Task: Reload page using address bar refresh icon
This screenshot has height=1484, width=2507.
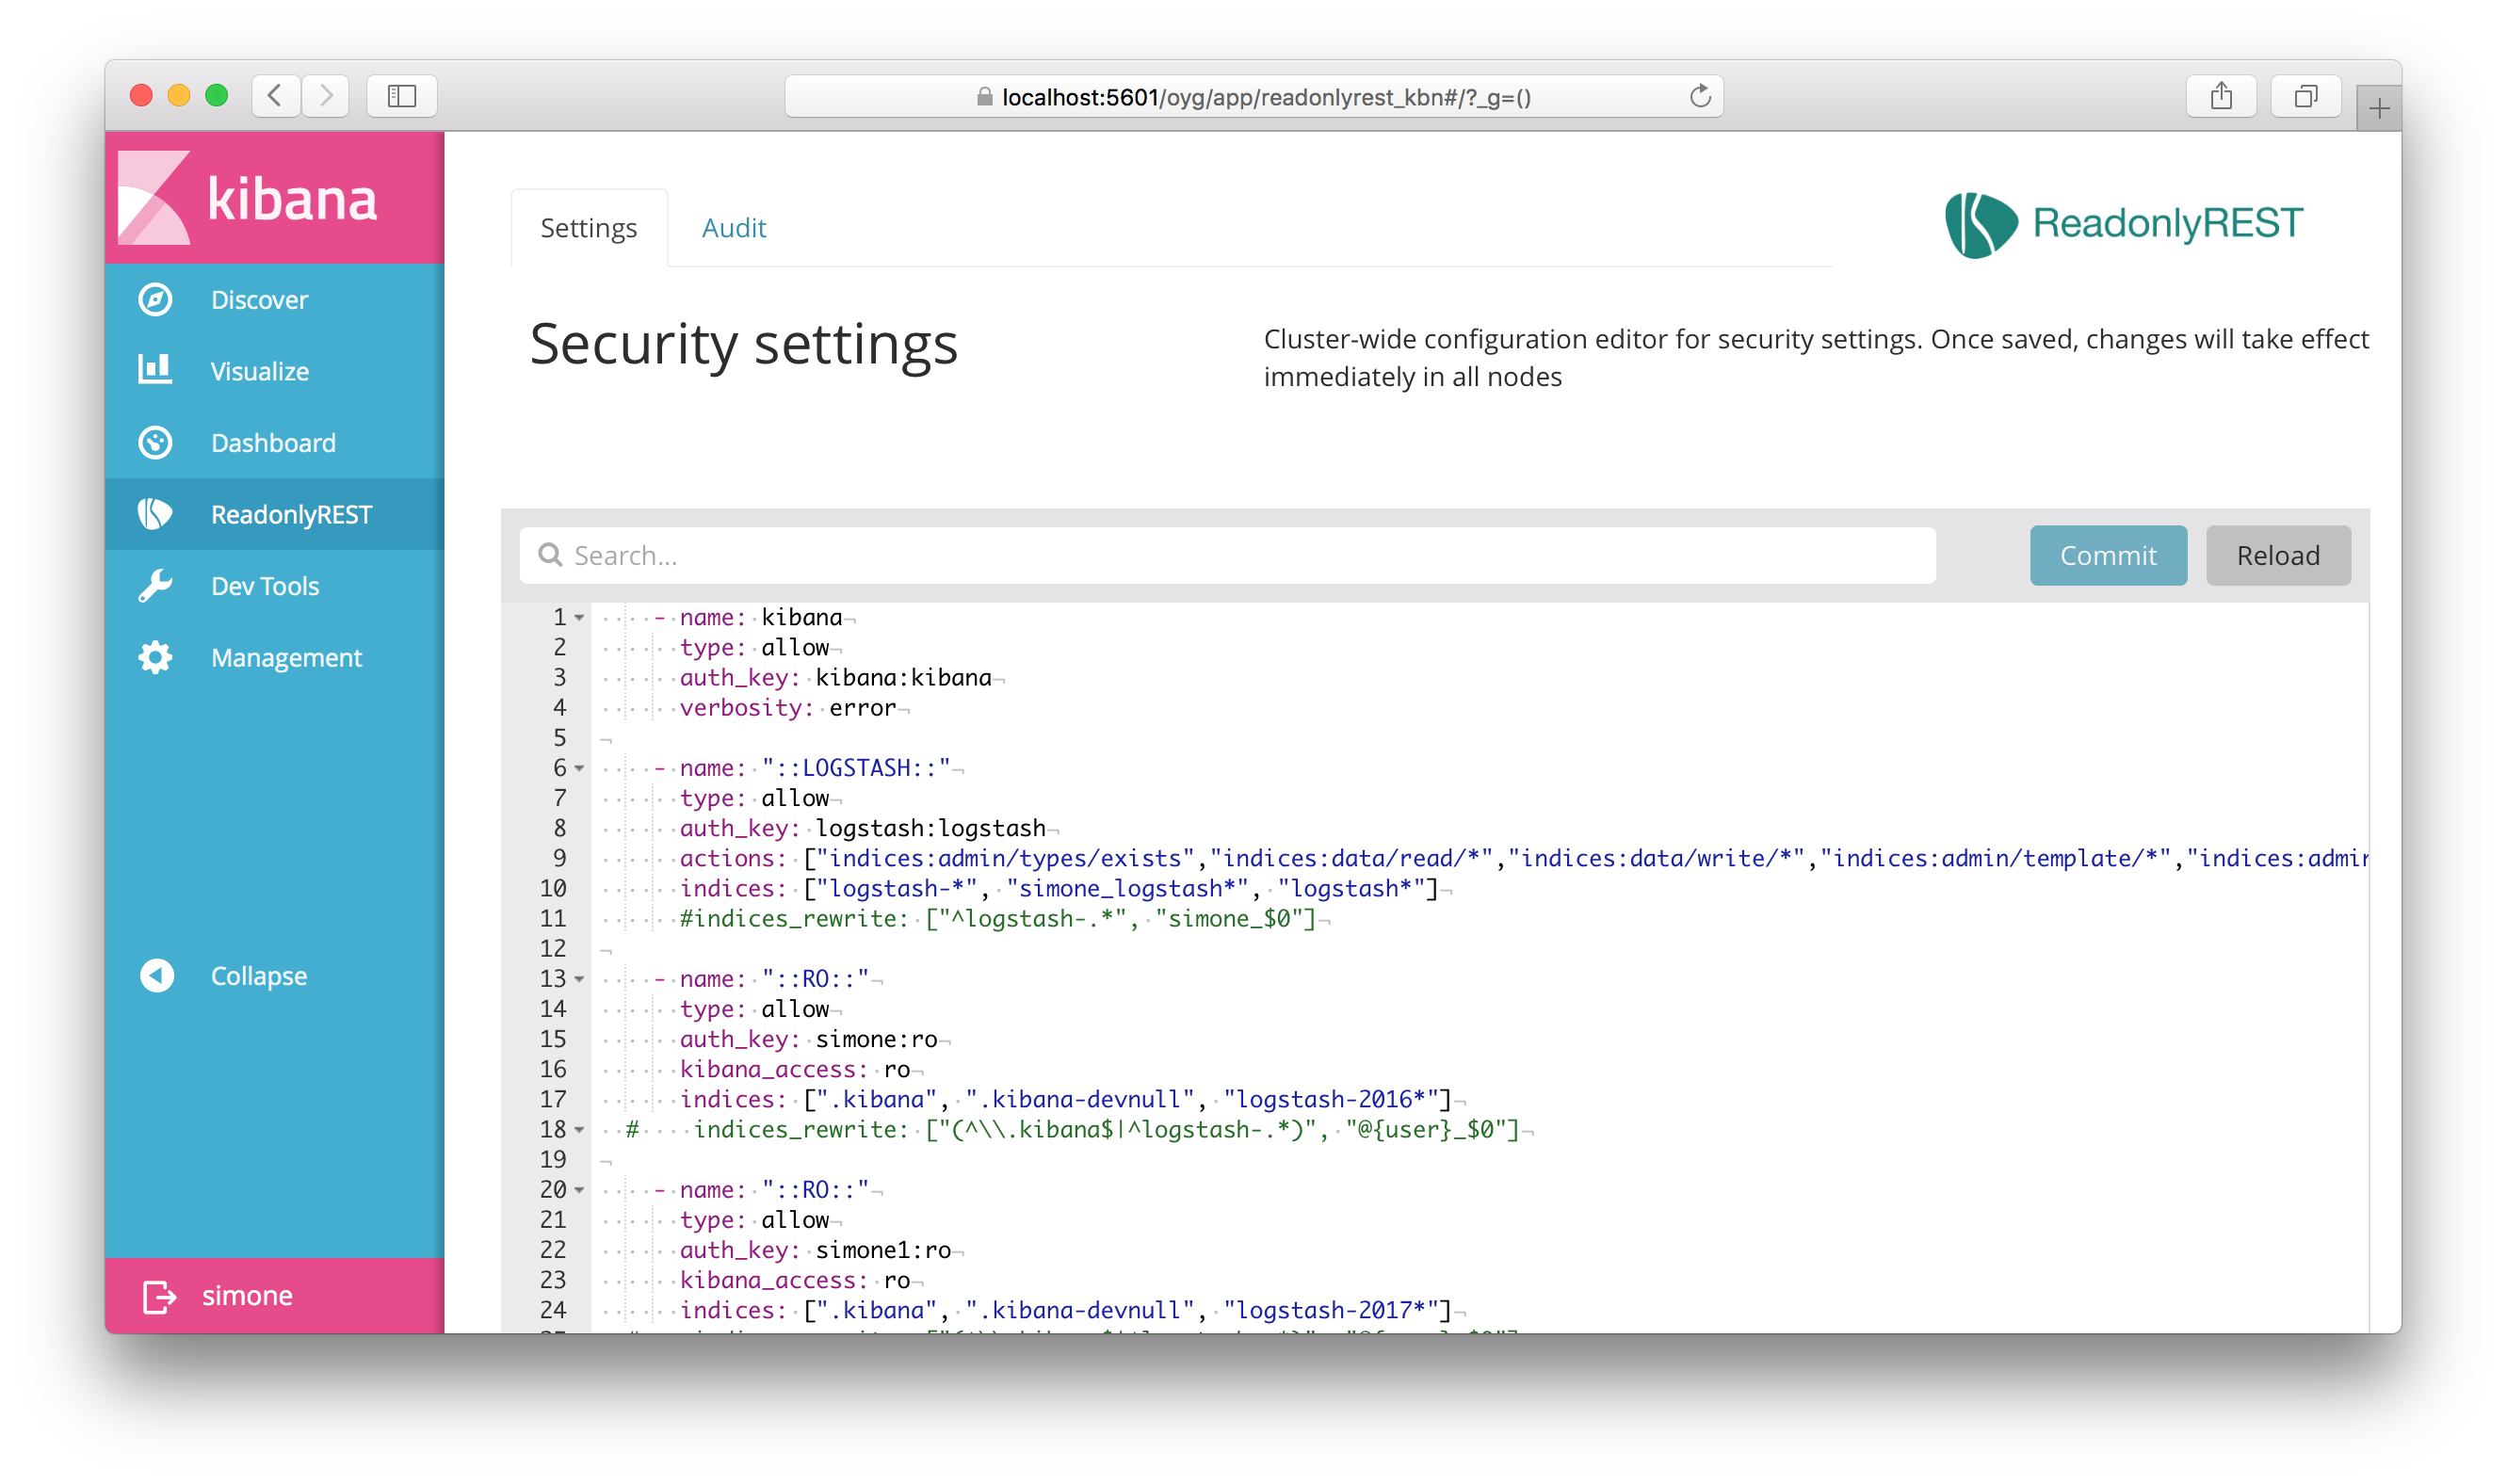Action: tap(1700, 97)
